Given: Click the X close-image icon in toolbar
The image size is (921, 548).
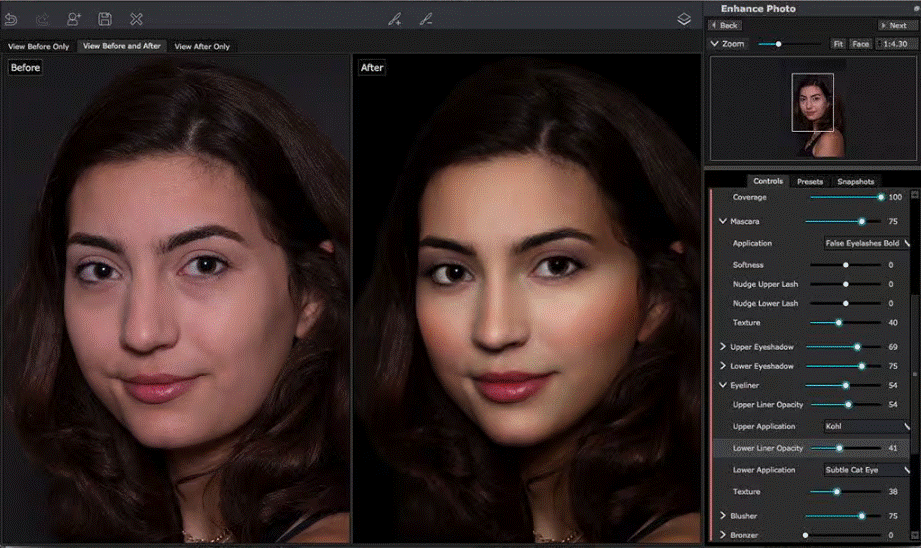Looking at the screenshot, I should 136,19.
